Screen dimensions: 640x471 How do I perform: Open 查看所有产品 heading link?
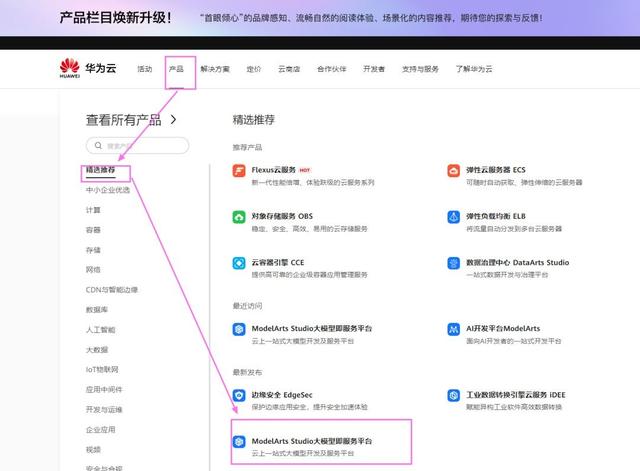[124, 120]
